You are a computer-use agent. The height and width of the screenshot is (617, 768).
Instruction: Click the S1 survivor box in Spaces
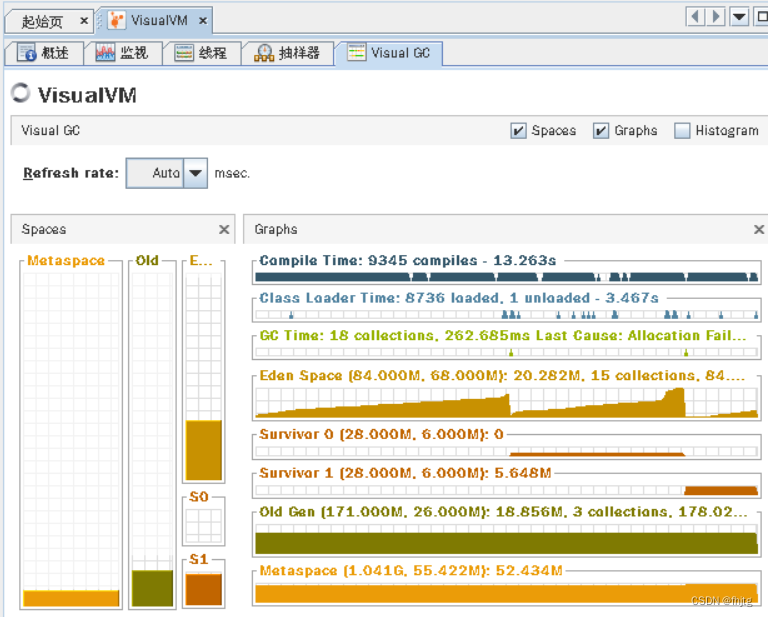[204, 590]
